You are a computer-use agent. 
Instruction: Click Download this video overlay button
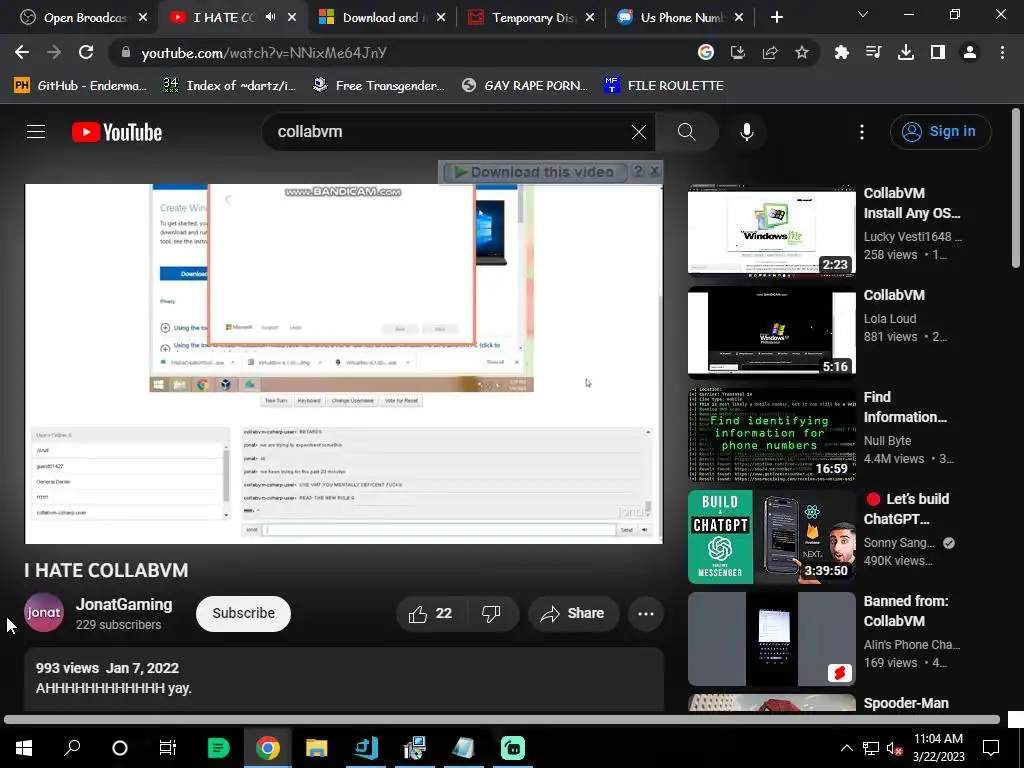click(x=534, y=172)
